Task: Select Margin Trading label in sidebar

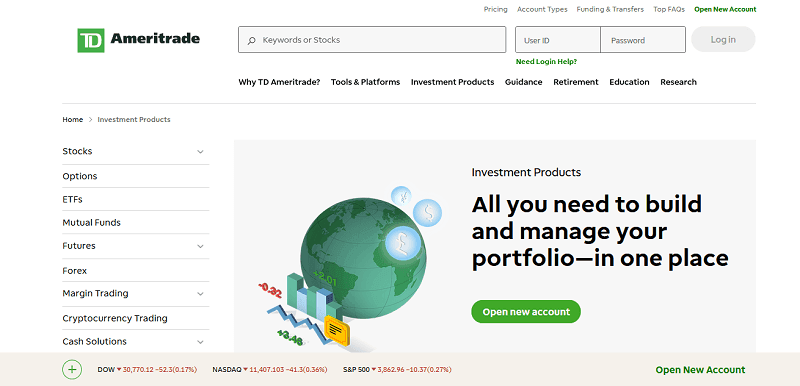Action: tap(95, 293)
